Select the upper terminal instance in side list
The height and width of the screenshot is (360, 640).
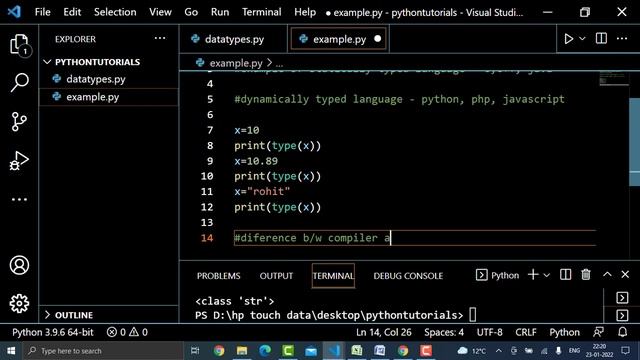click(x=622, y=298)
